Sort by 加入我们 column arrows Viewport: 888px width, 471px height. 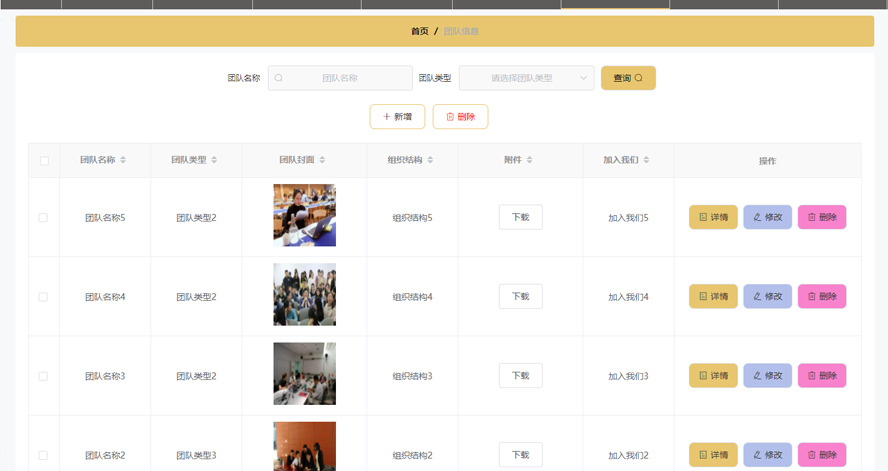(x=646, y=160)
